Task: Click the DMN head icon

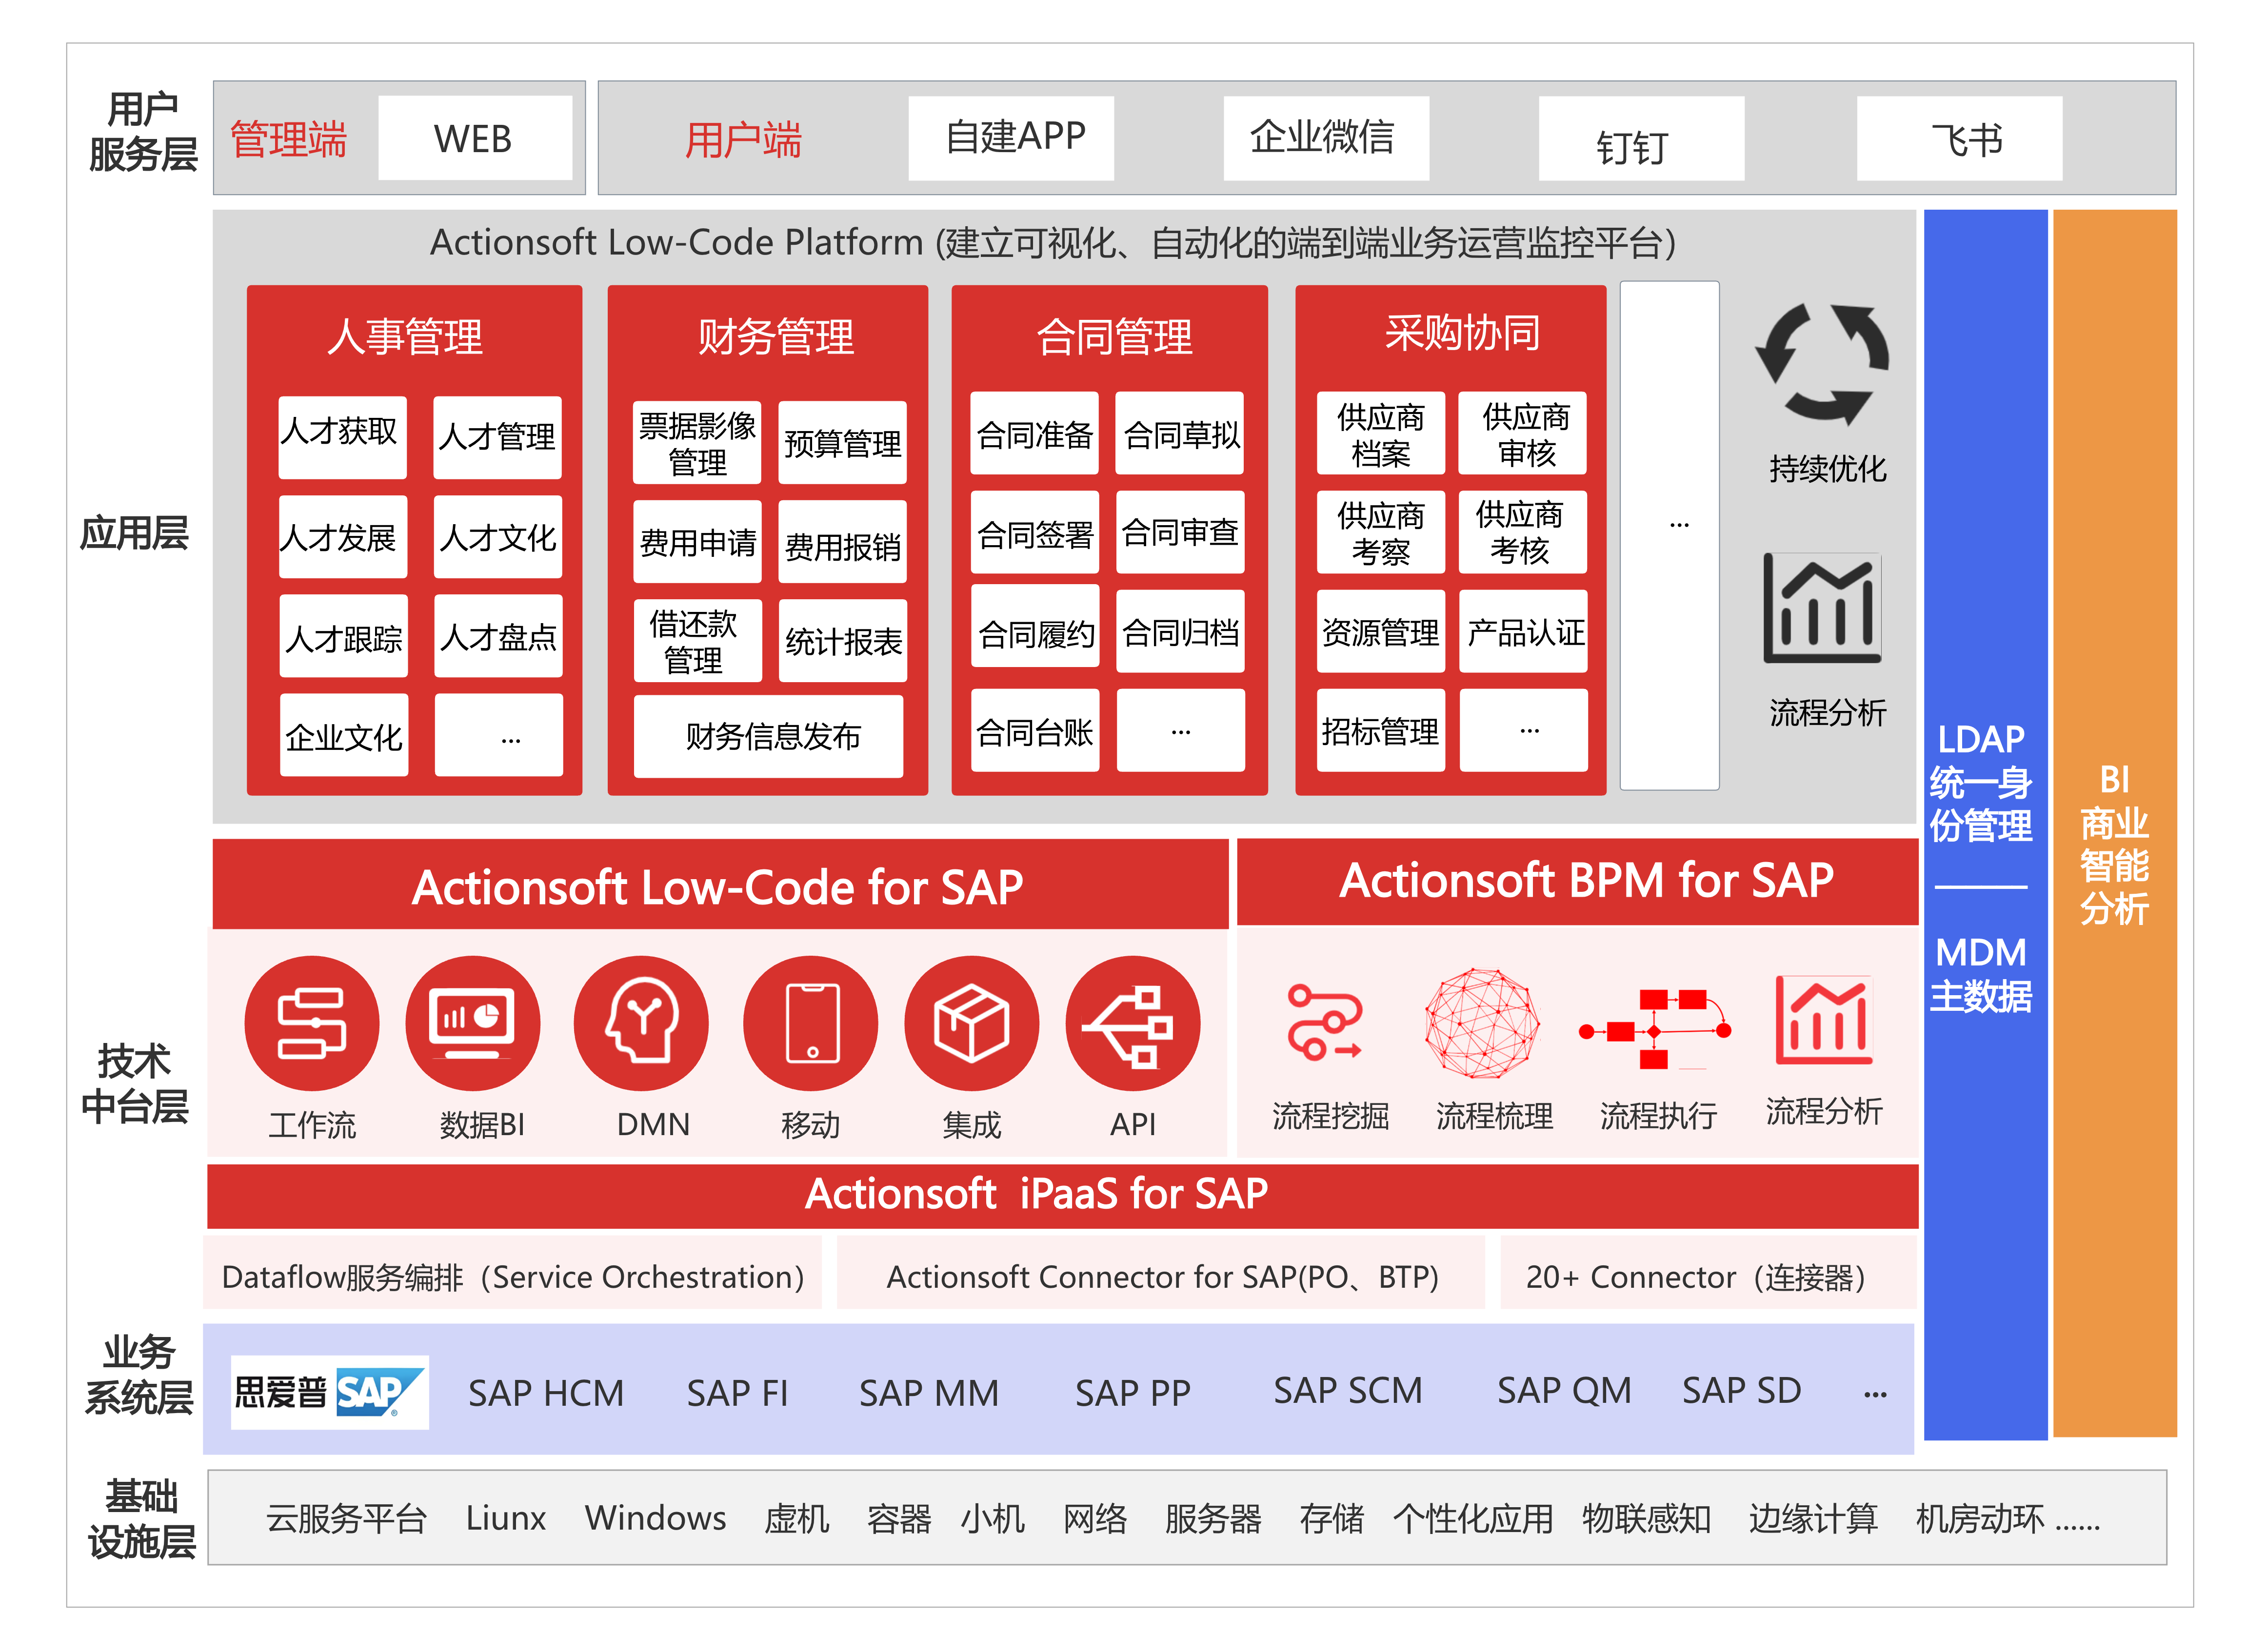Action: 642,1024
